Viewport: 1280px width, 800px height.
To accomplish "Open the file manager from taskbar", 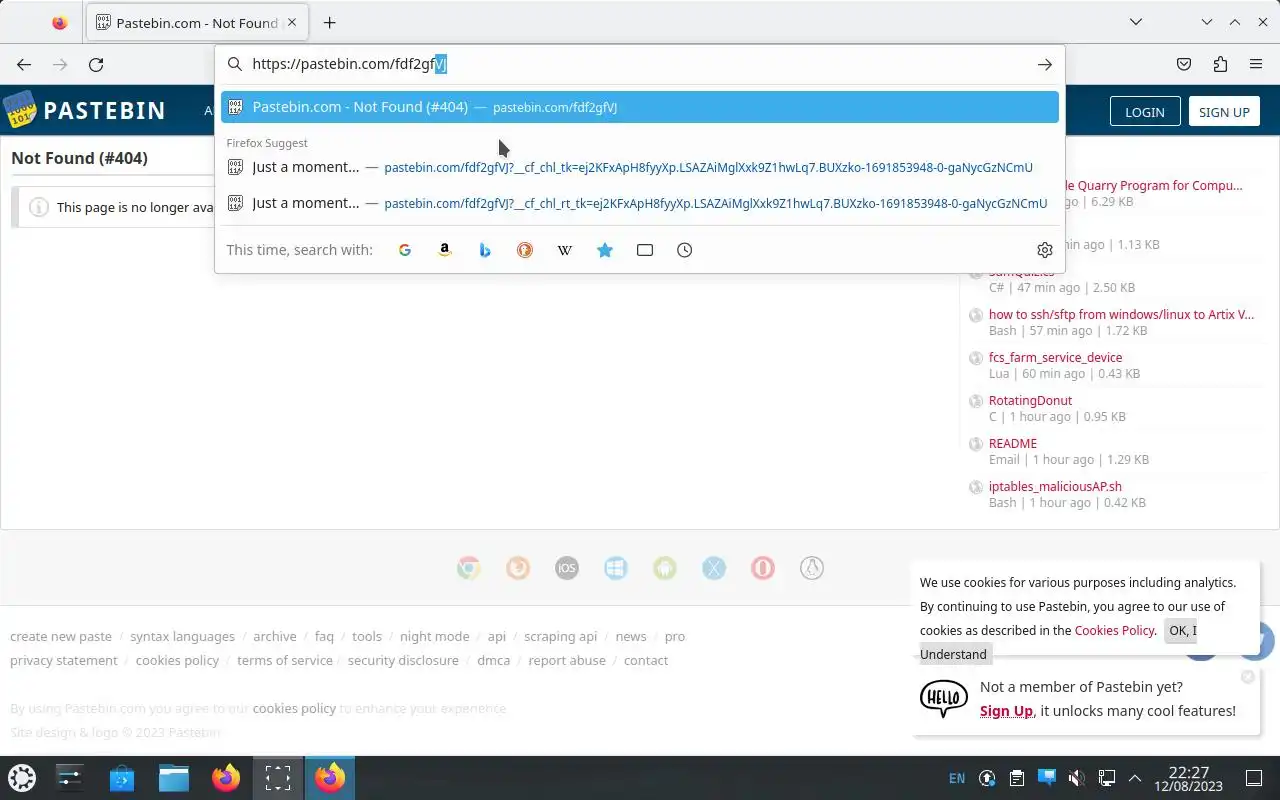I will 174,778.
